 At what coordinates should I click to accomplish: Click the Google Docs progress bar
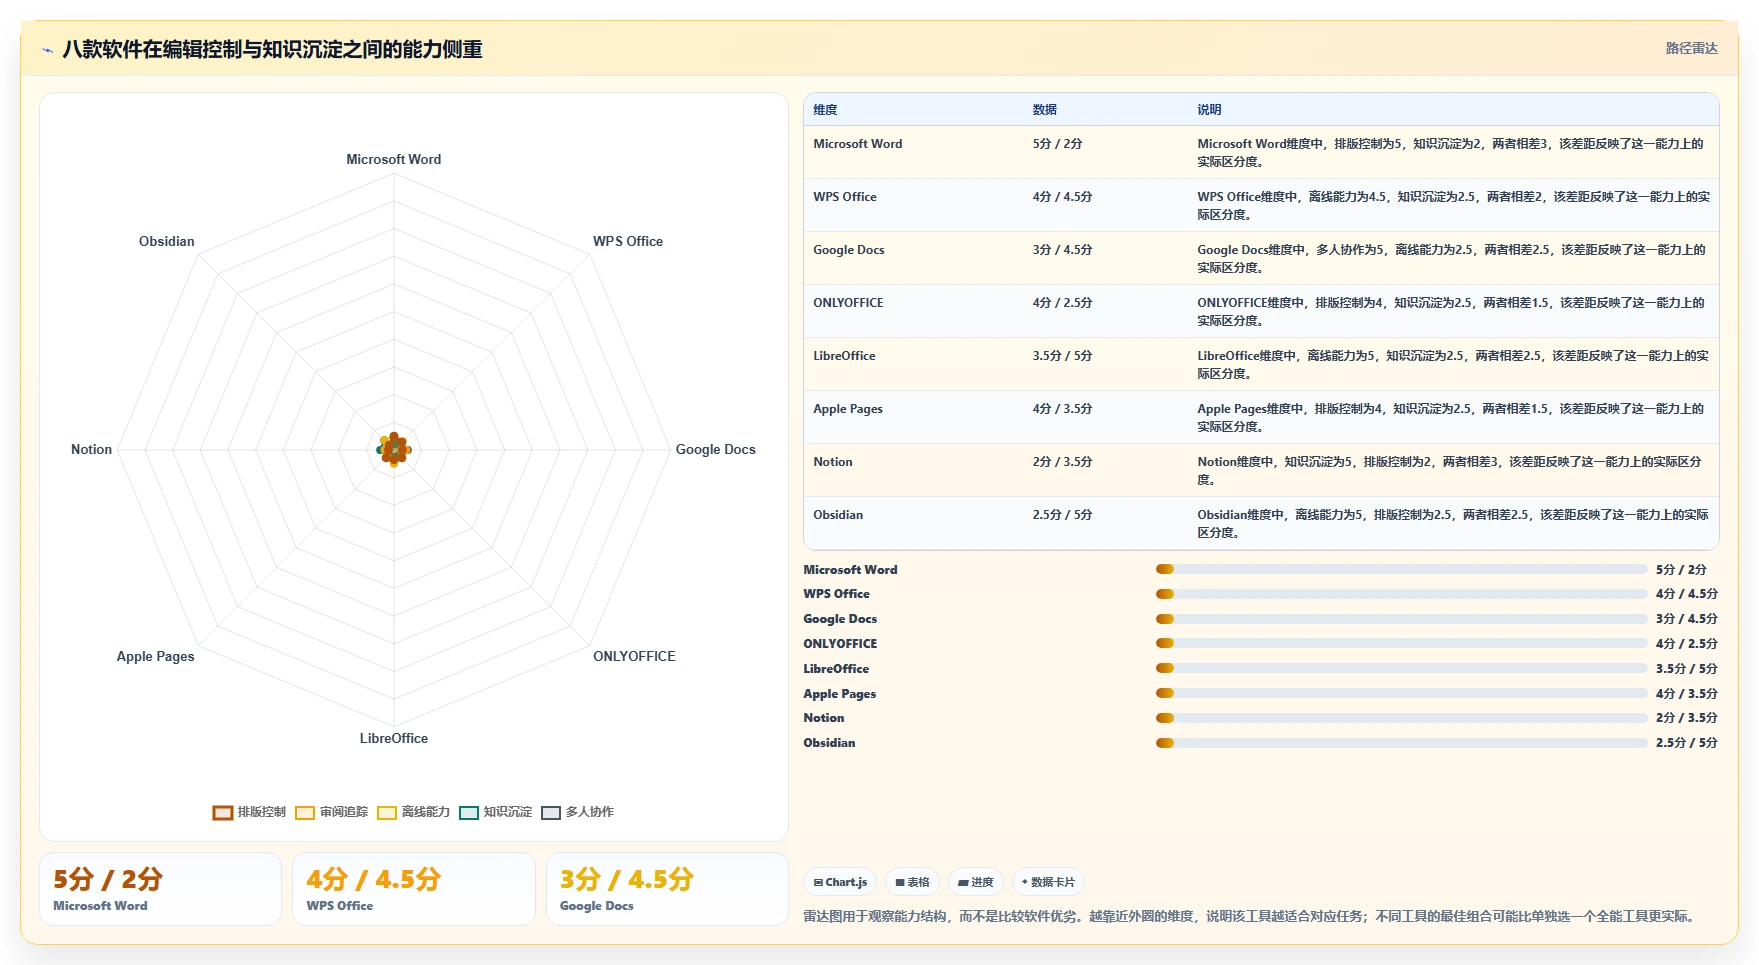(x=1401, y=619)
